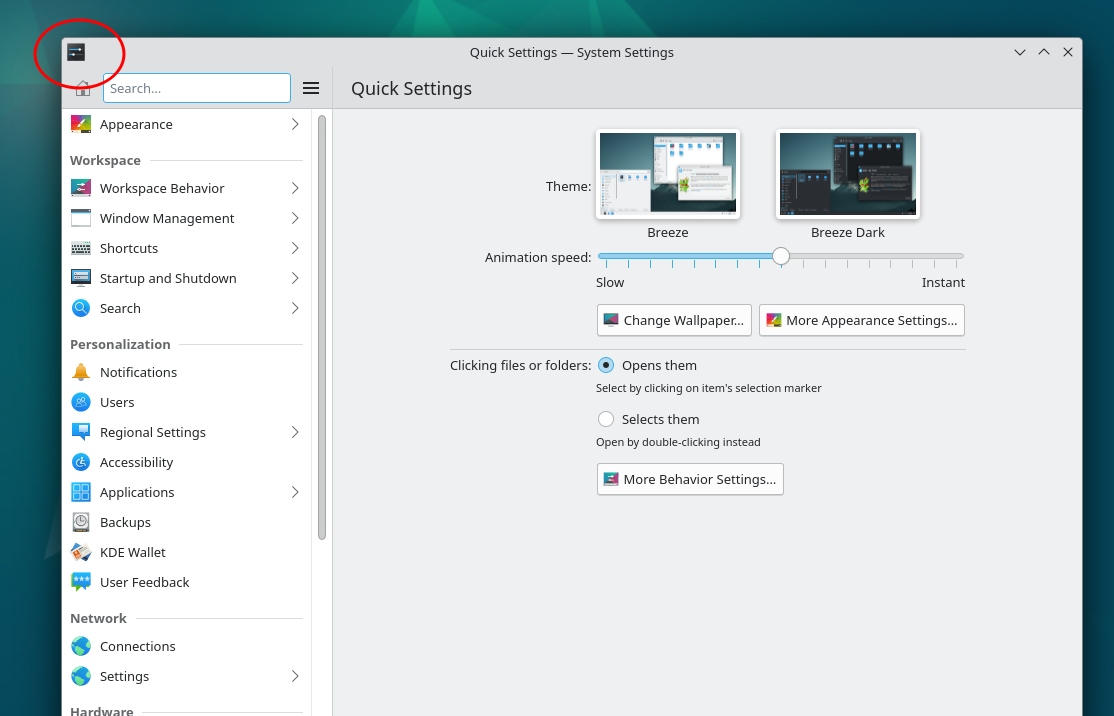Expand the Applications chevron
This screenshot has width=1114, height=716.
coord(295,492)
